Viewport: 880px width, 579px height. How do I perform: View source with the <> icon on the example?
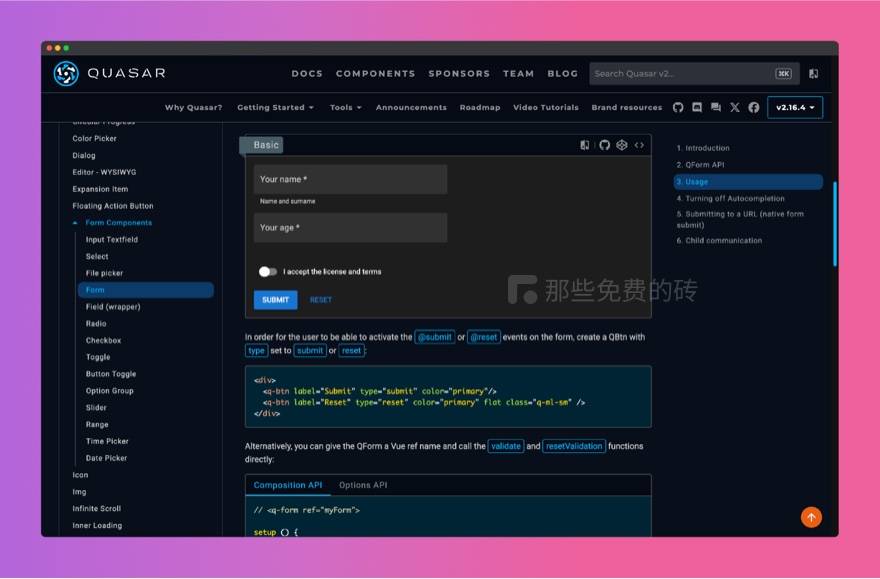pyautogui.click(x=638, y=145)
